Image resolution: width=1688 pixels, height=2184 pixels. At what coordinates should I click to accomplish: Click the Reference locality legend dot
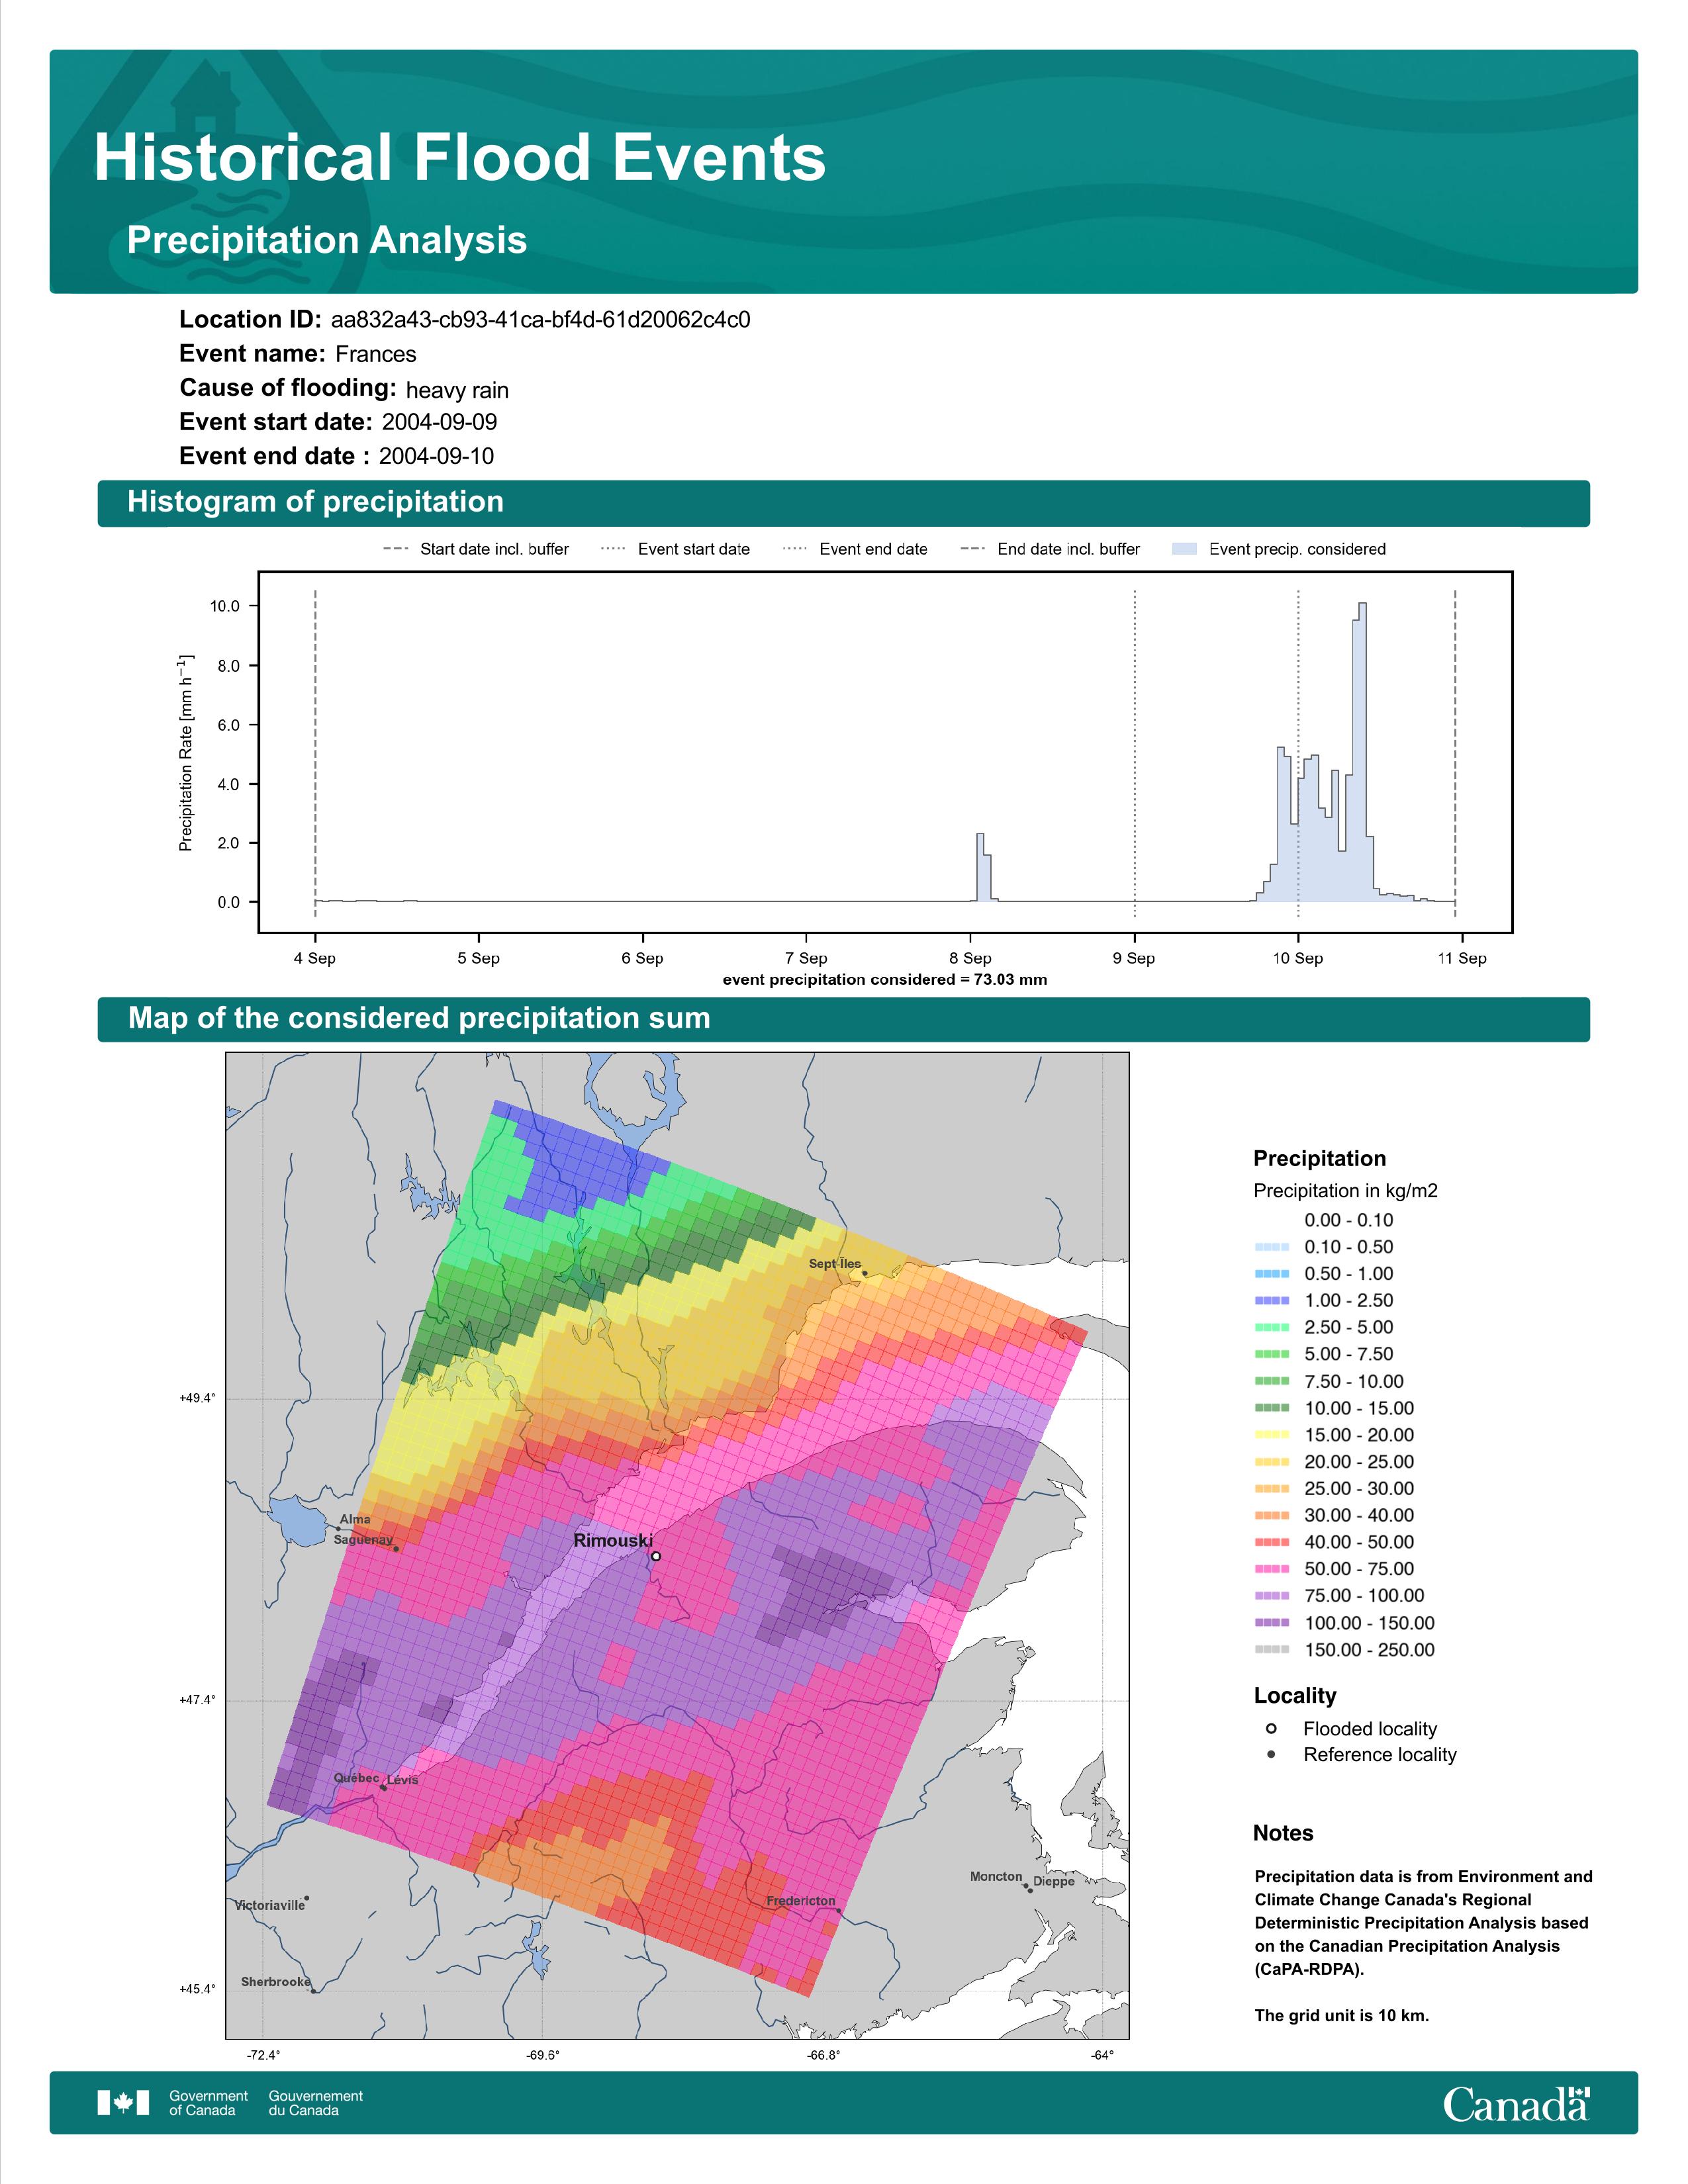(1271, 1755)
